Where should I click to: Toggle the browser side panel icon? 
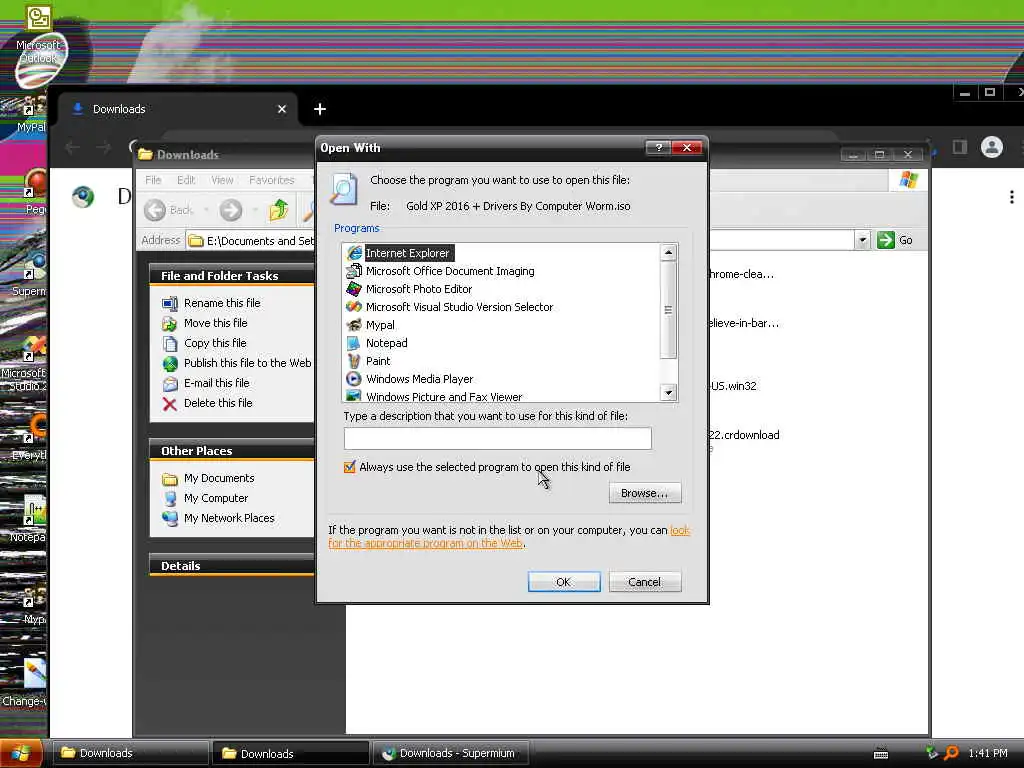point(959,147)
